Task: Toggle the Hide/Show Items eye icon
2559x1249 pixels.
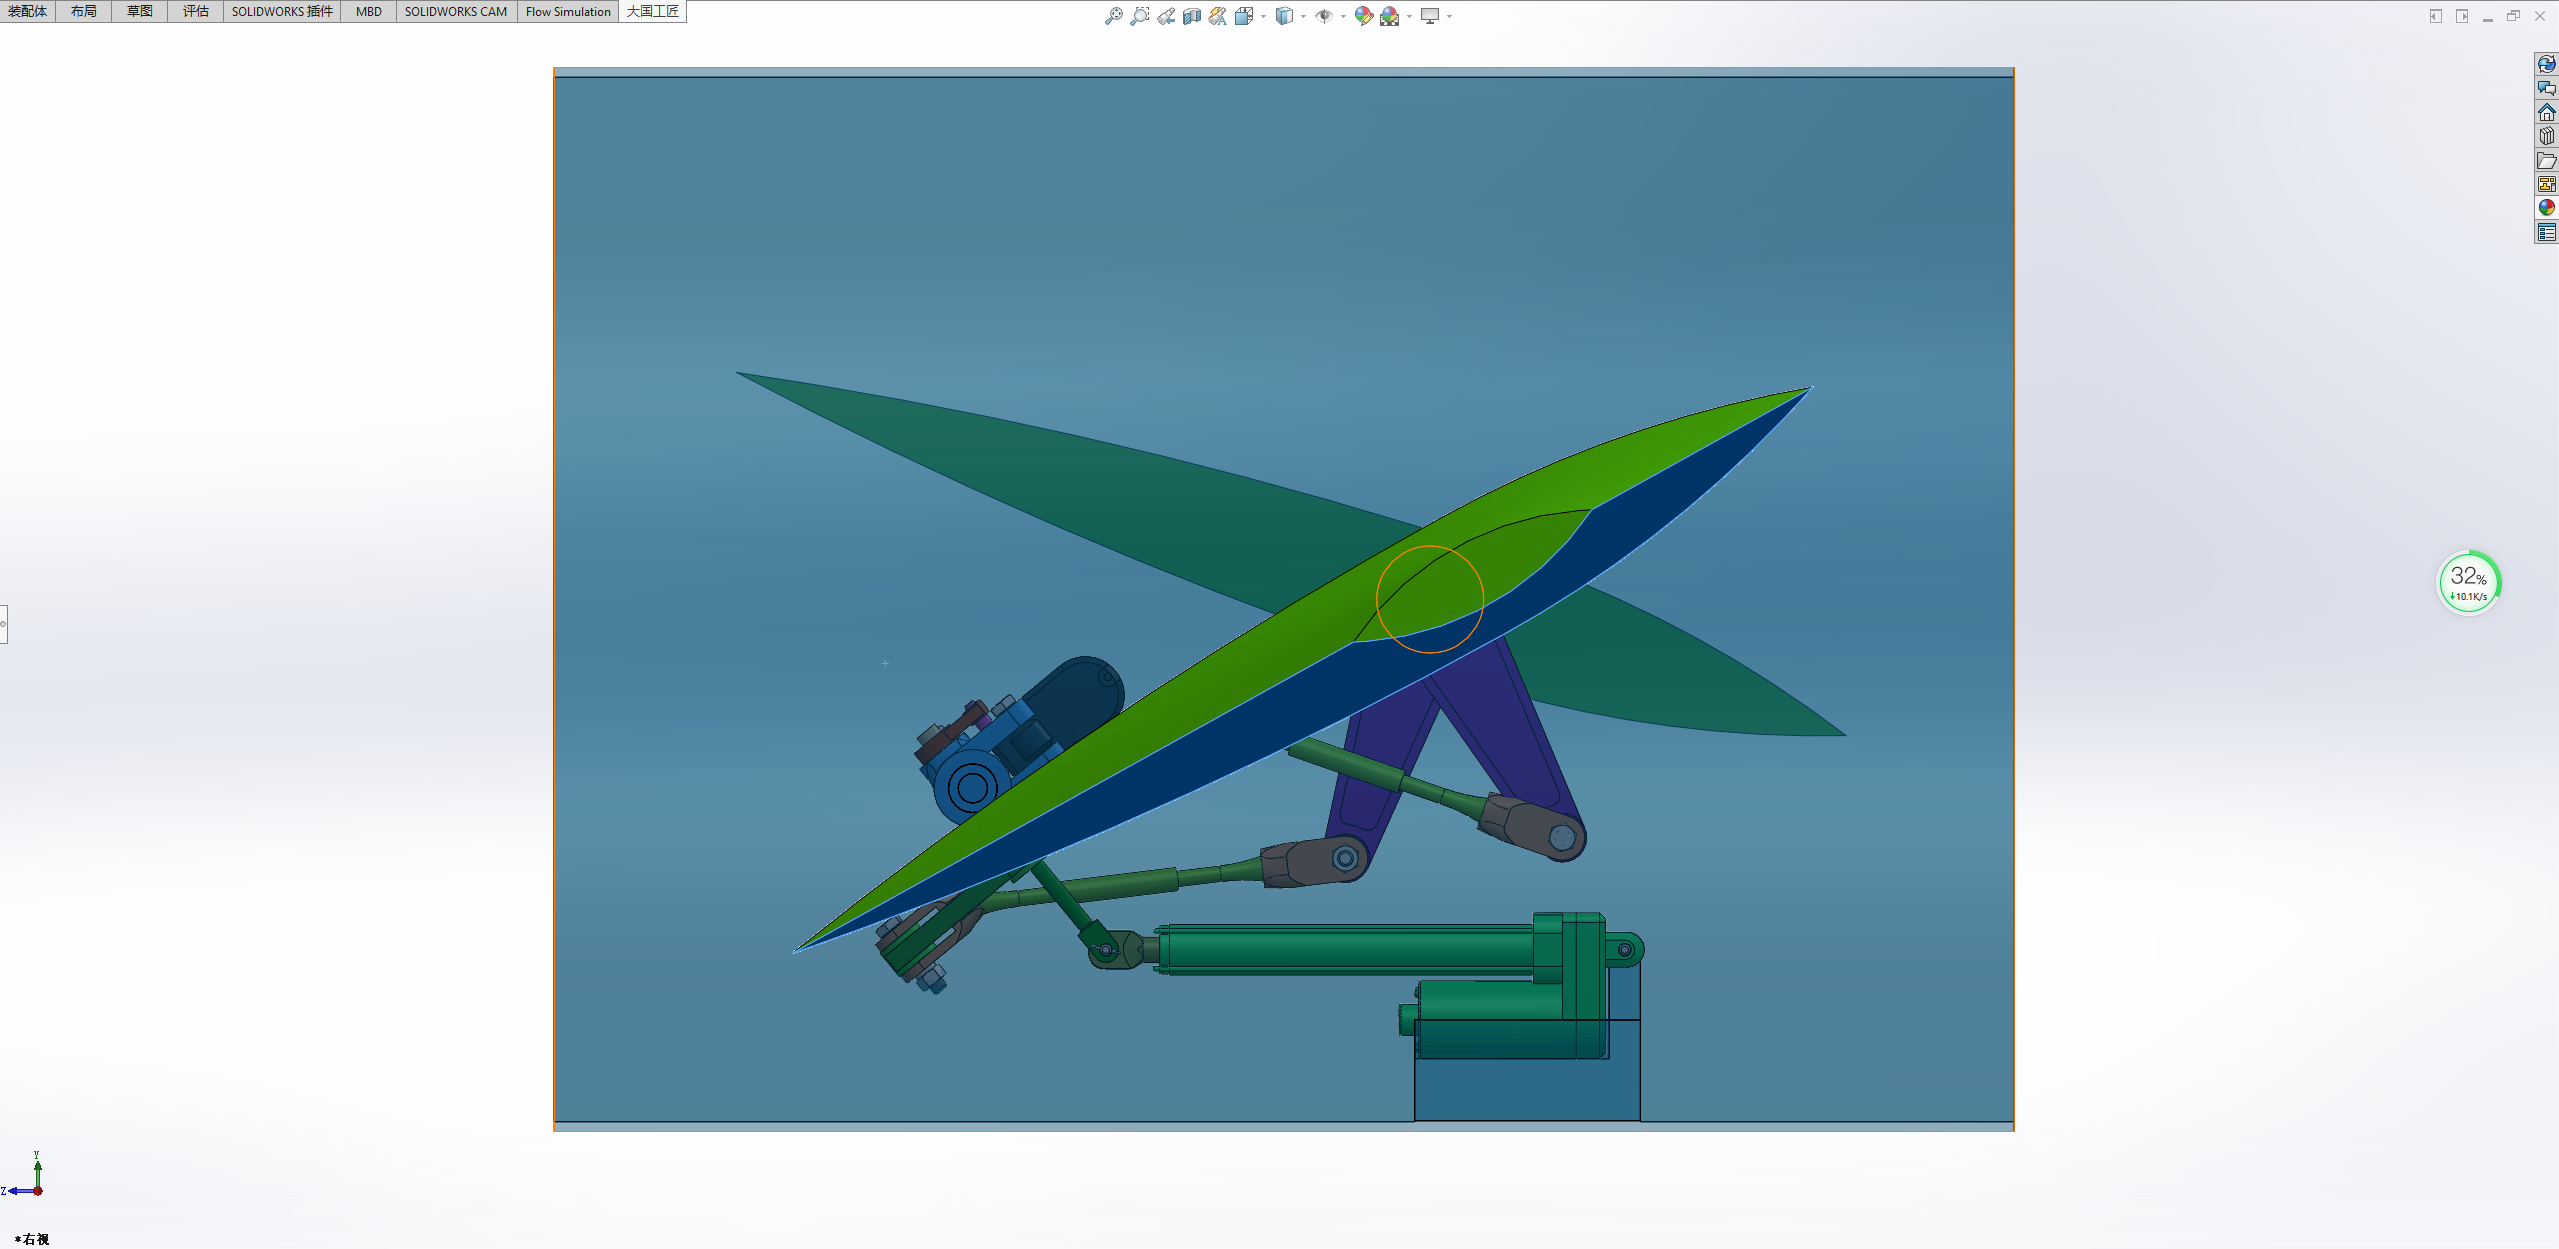Action: 1323,16
